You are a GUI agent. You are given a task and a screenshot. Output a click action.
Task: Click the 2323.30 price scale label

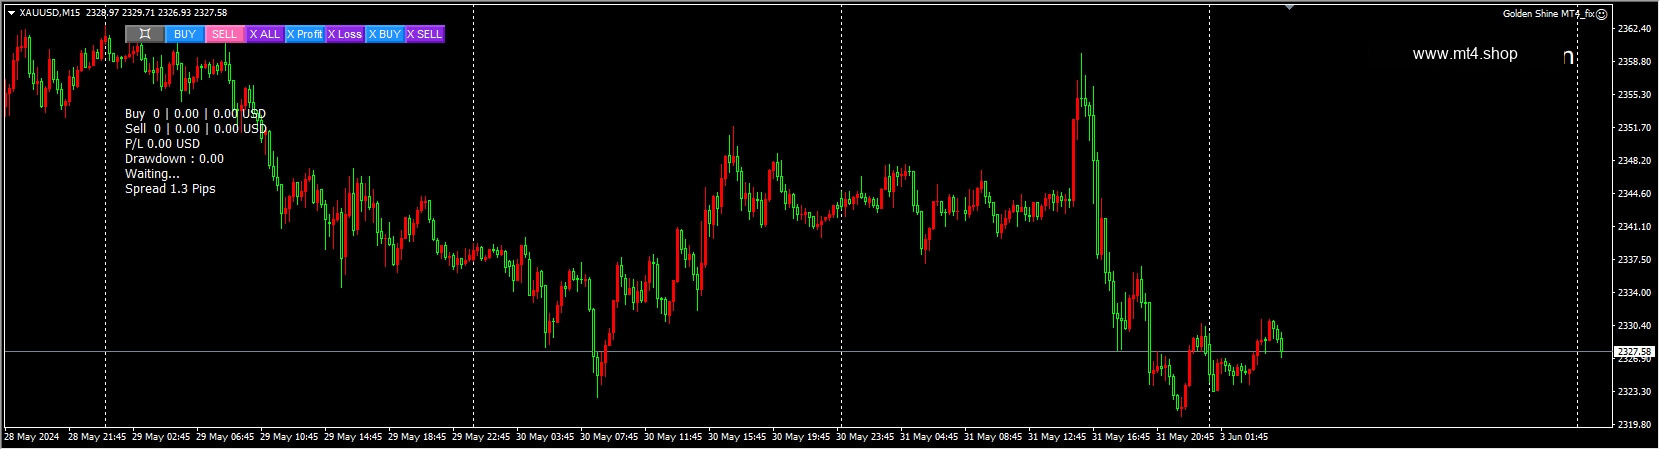pyautogui.click(x=1633, y=392)
